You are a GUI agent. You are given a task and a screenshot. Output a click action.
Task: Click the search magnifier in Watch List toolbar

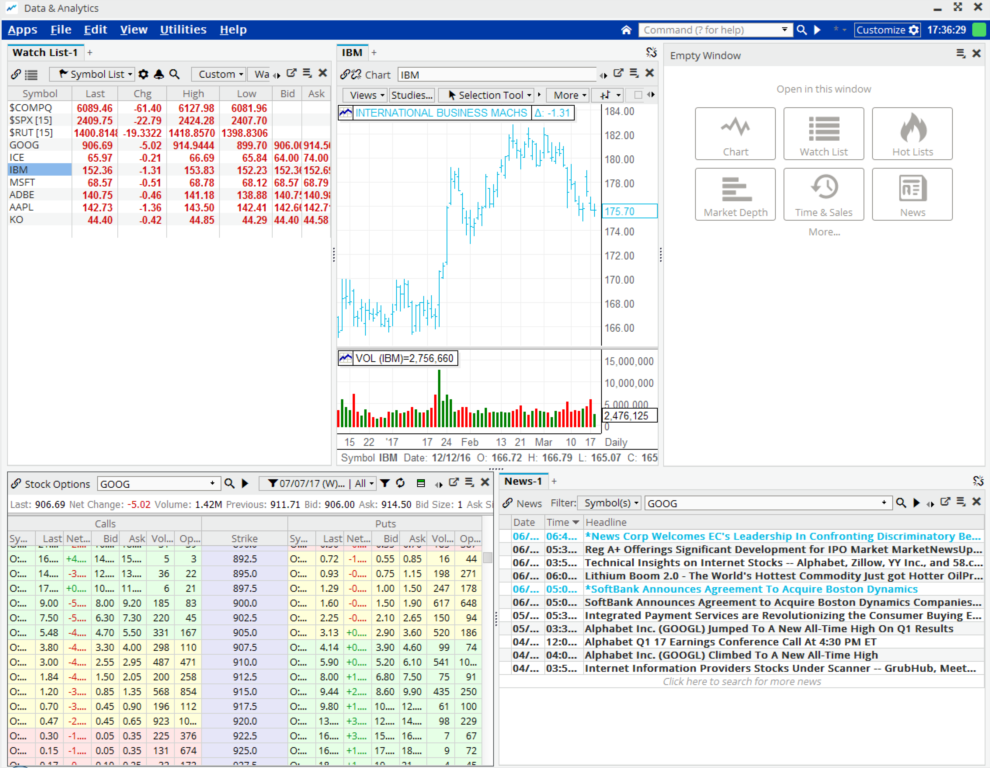[x=174, y=75]
